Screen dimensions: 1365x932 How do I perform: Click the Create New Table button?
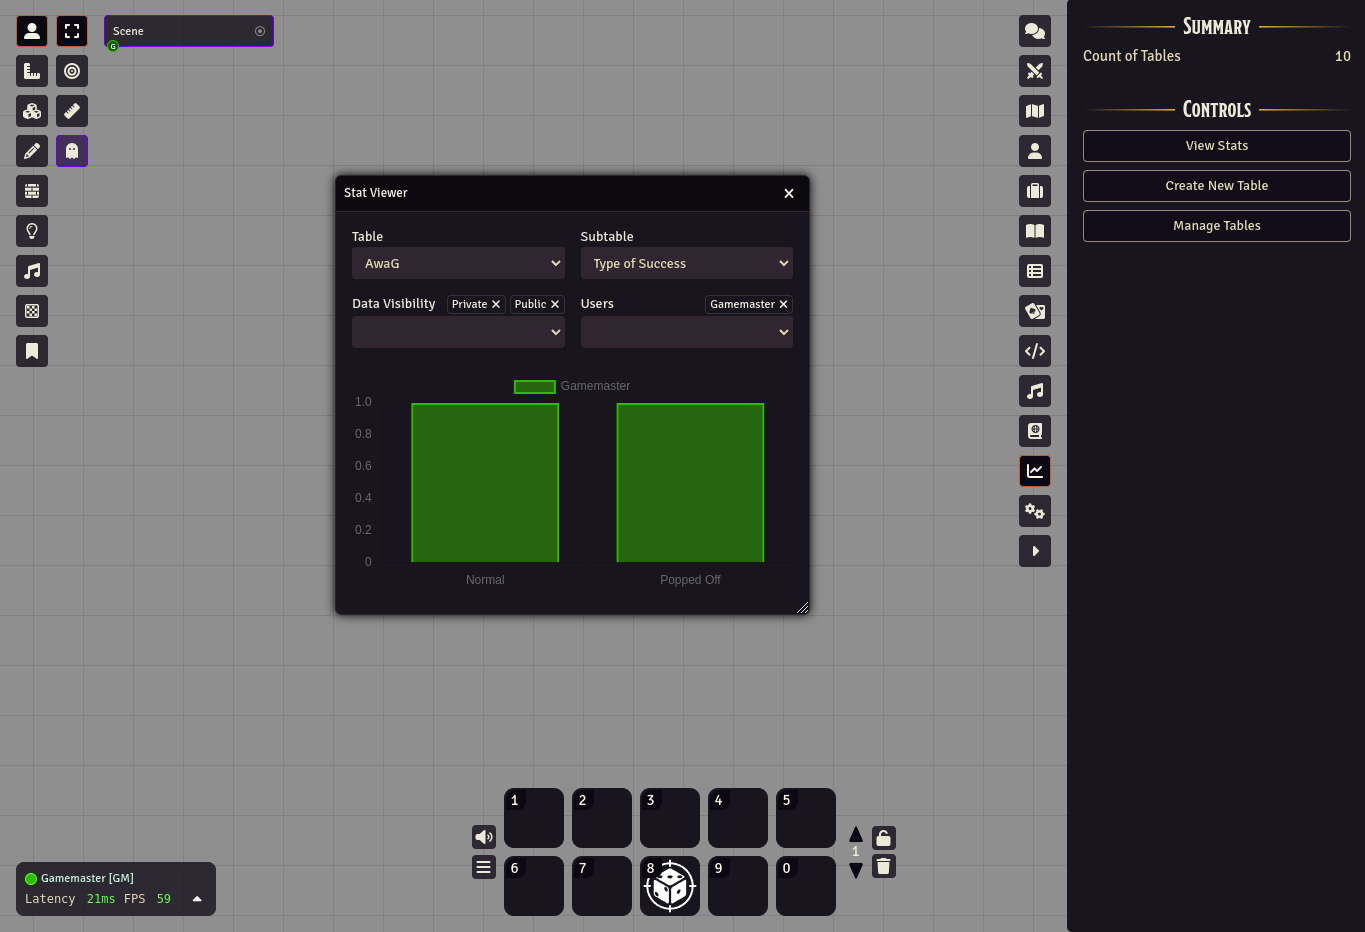(1216, 186)
